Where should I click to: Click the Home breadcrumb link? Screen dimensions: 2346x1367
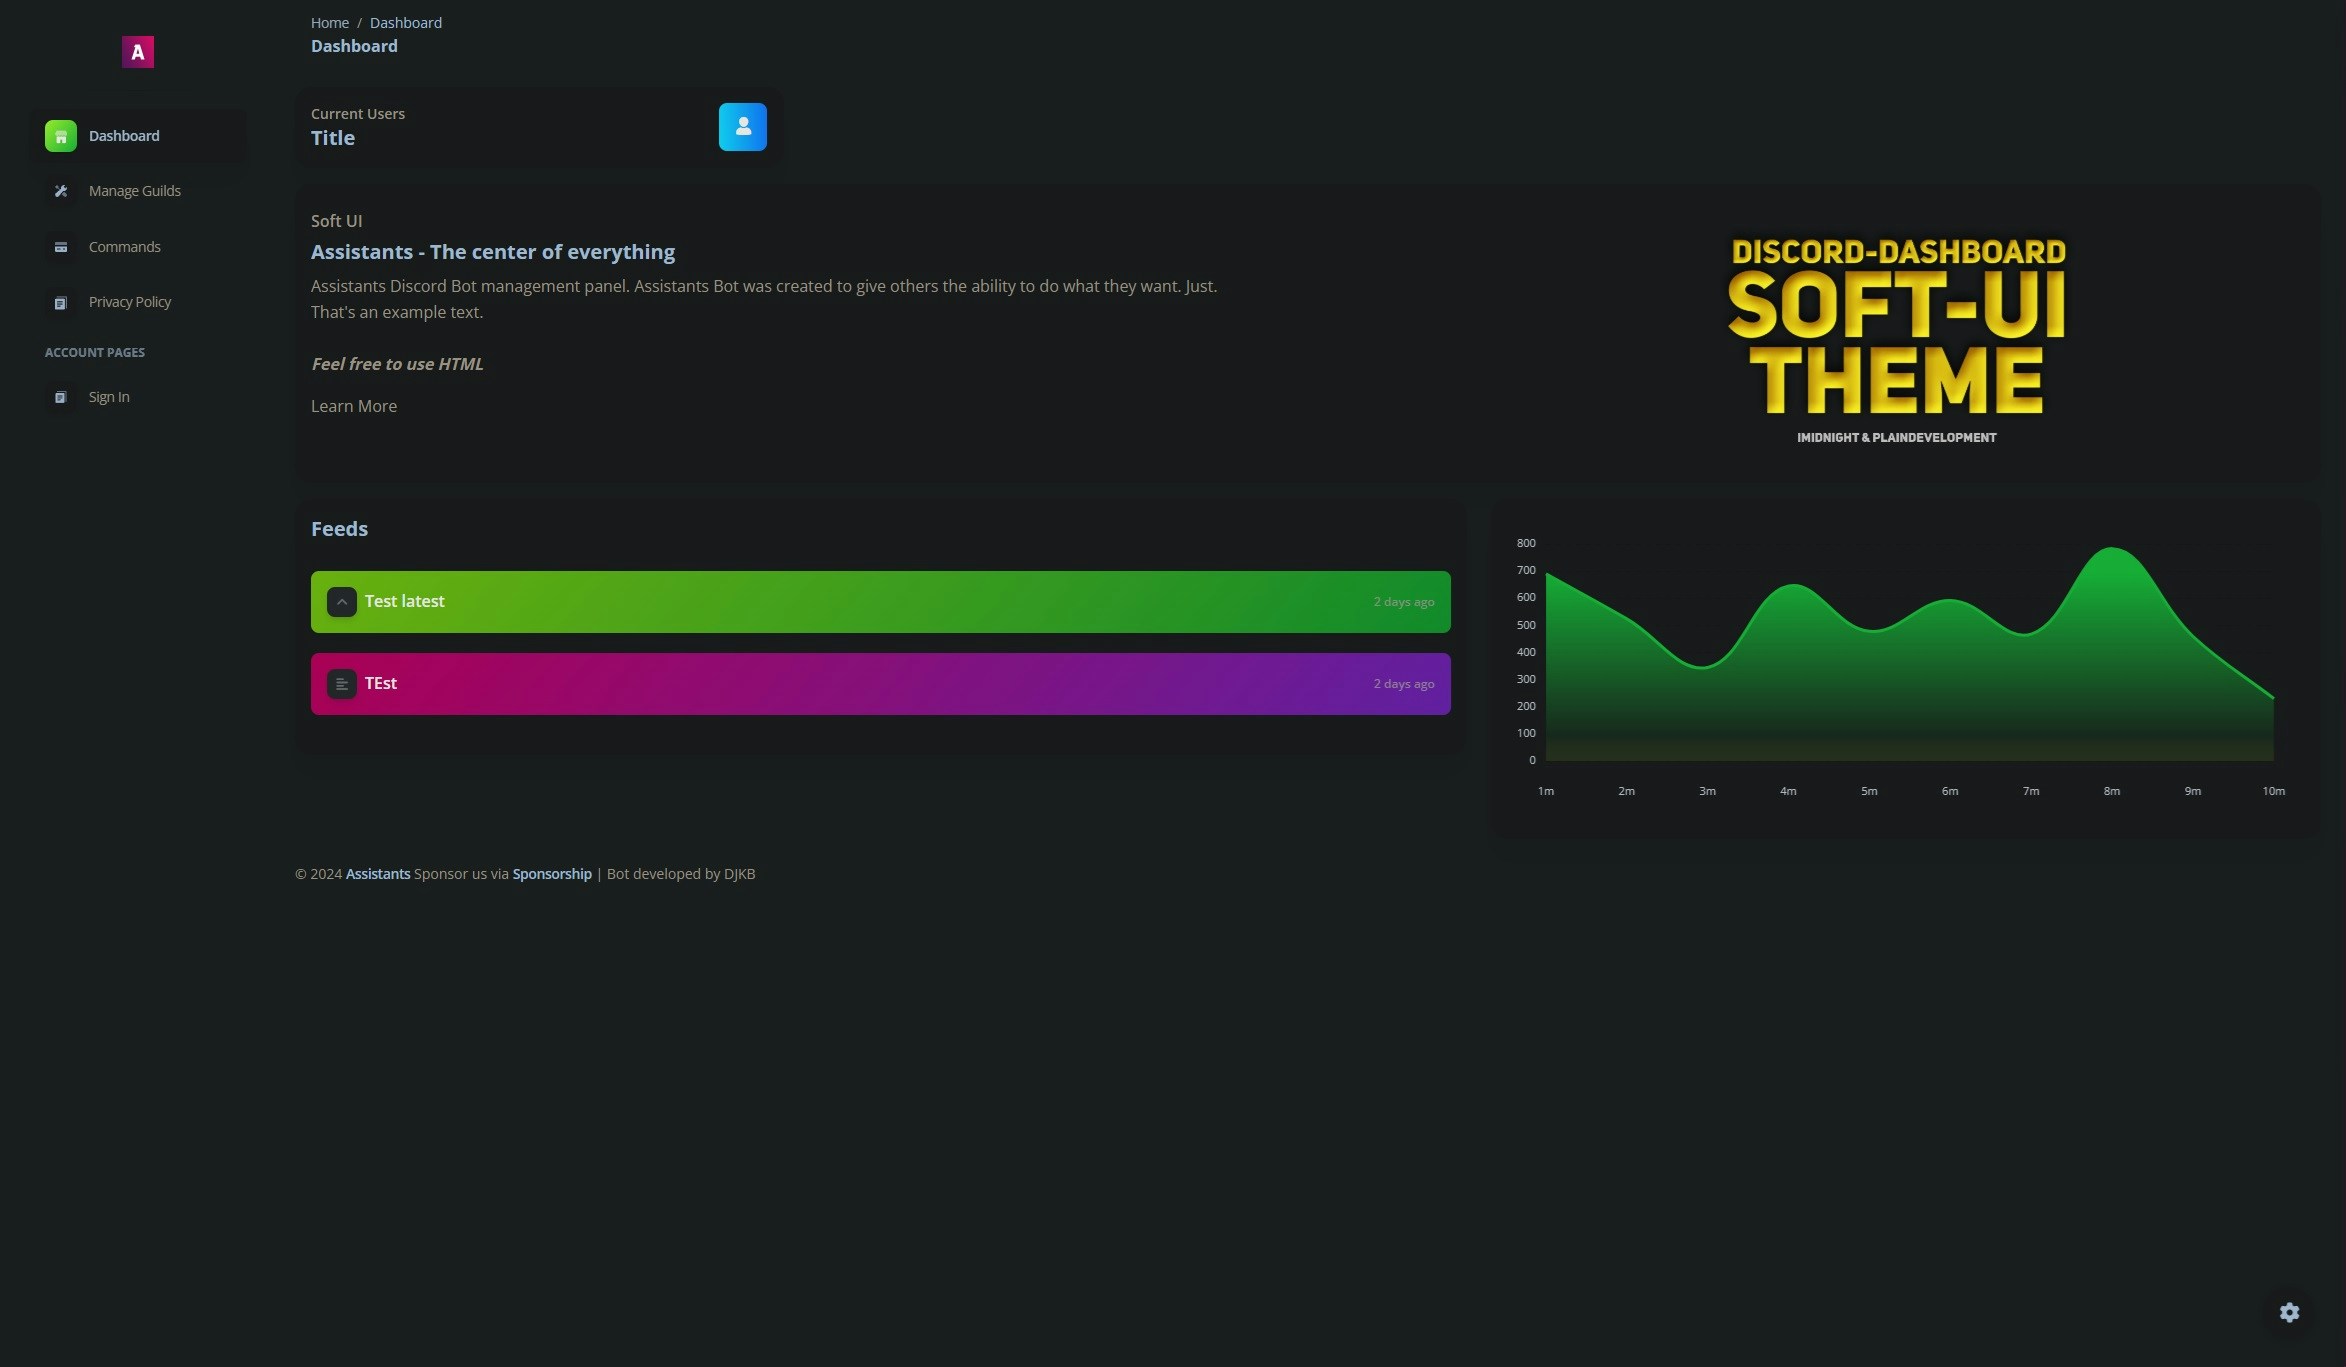tap(329, 23)
